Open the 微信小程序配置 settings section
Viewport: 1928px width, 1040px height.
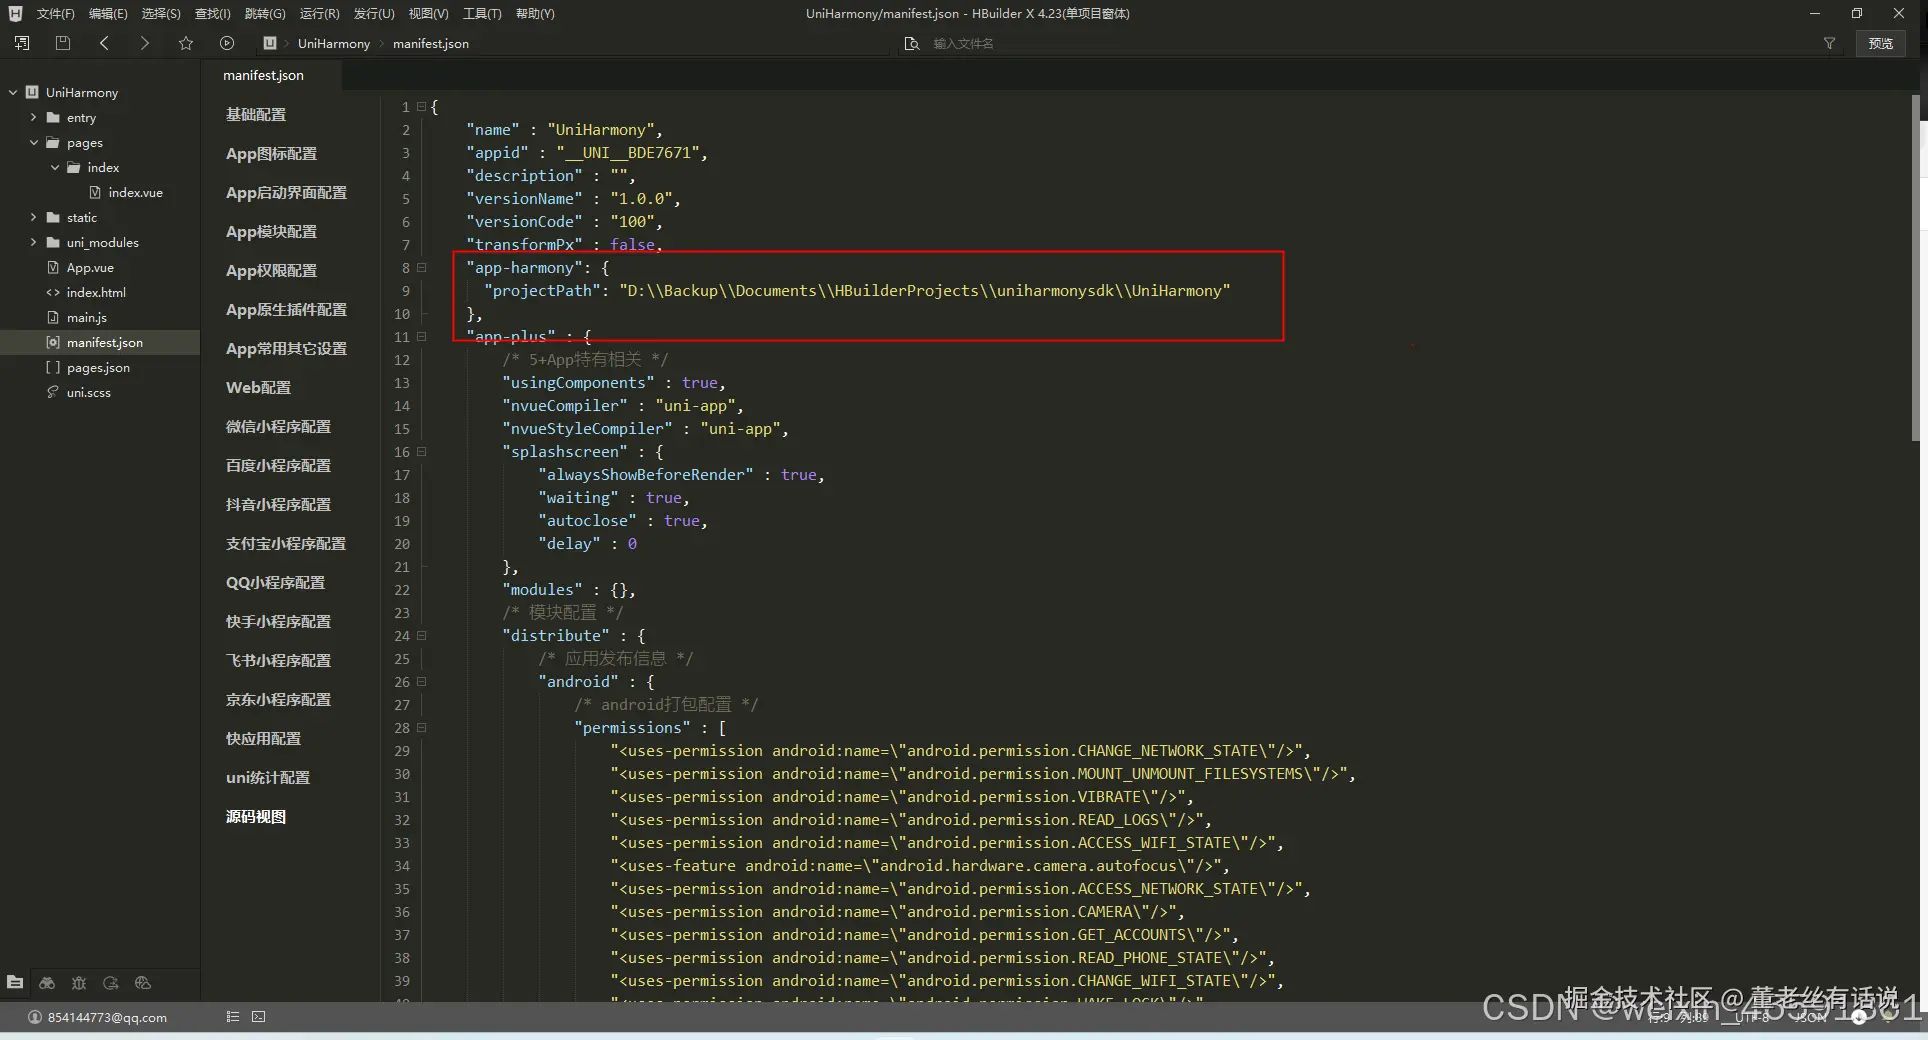pos(278,426)
